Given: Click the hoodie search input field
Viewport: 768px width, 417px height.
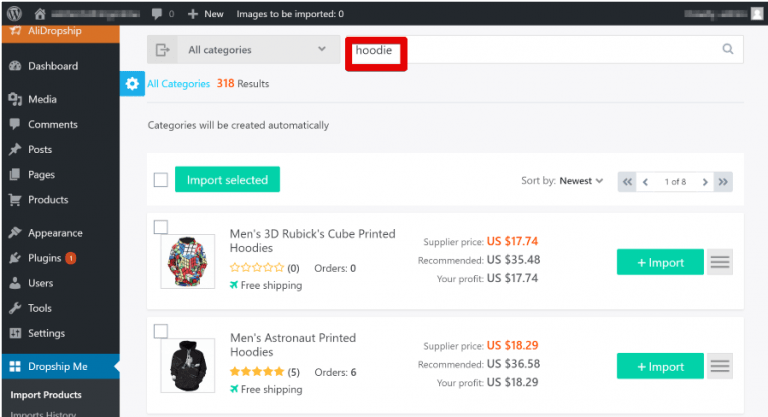Looking at the screenshot, I should [544, 49].
